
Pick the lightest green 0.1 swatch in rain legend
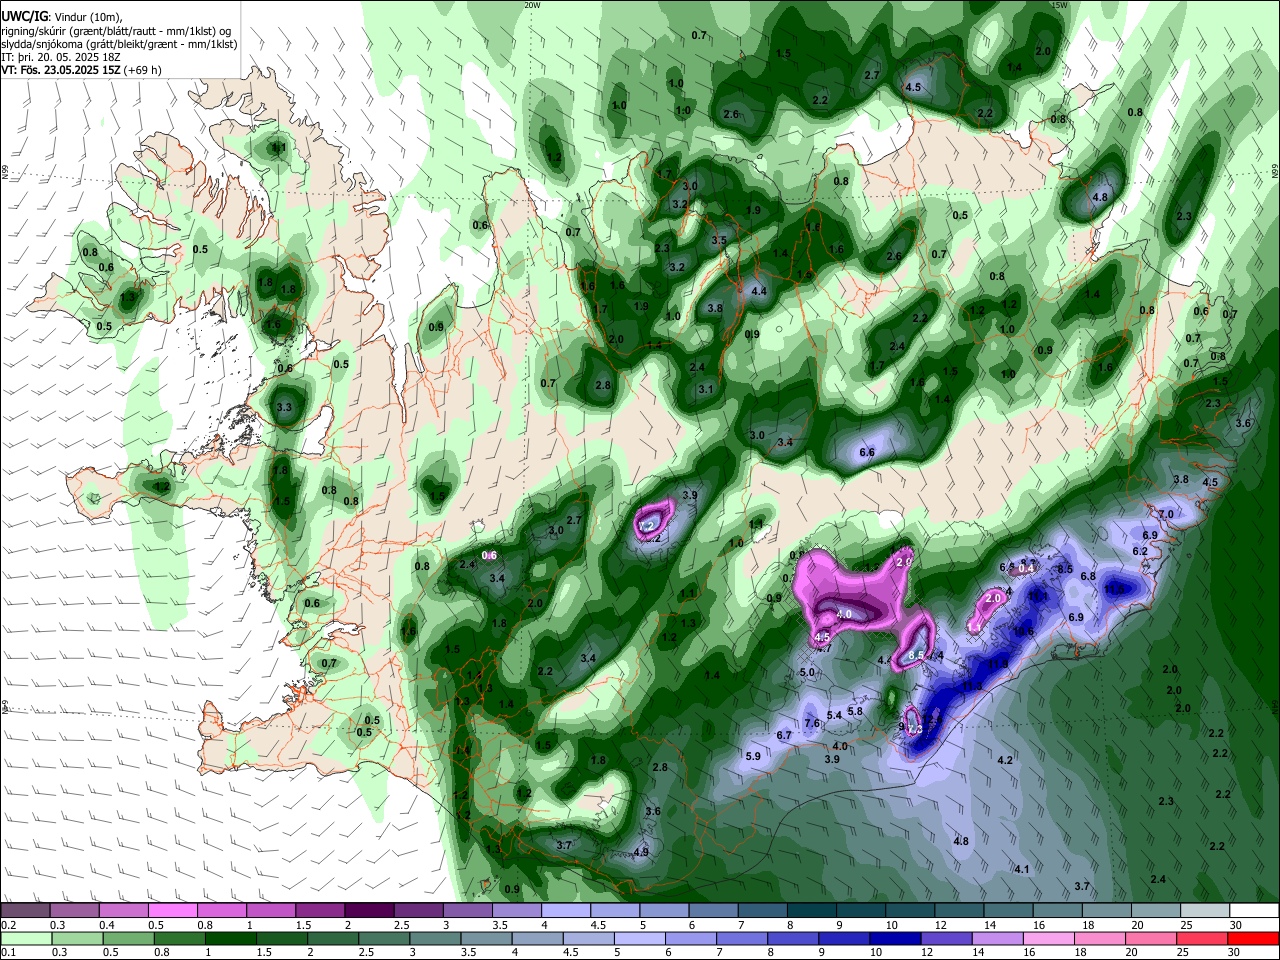pos(26,938)
